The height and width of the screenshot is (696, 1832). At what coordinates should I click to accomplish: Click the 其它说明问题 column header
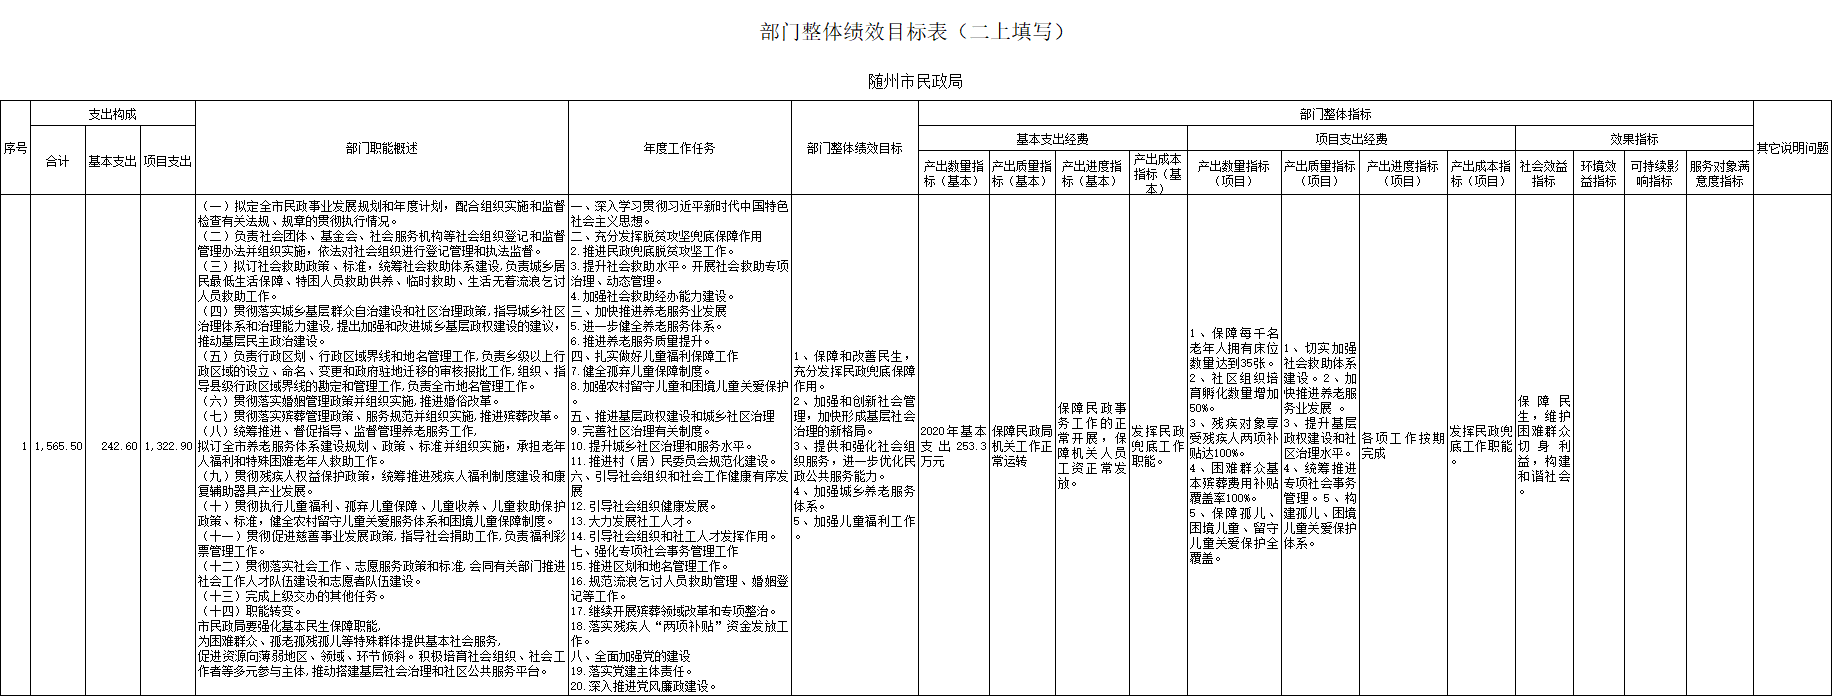coord(1792,148)
